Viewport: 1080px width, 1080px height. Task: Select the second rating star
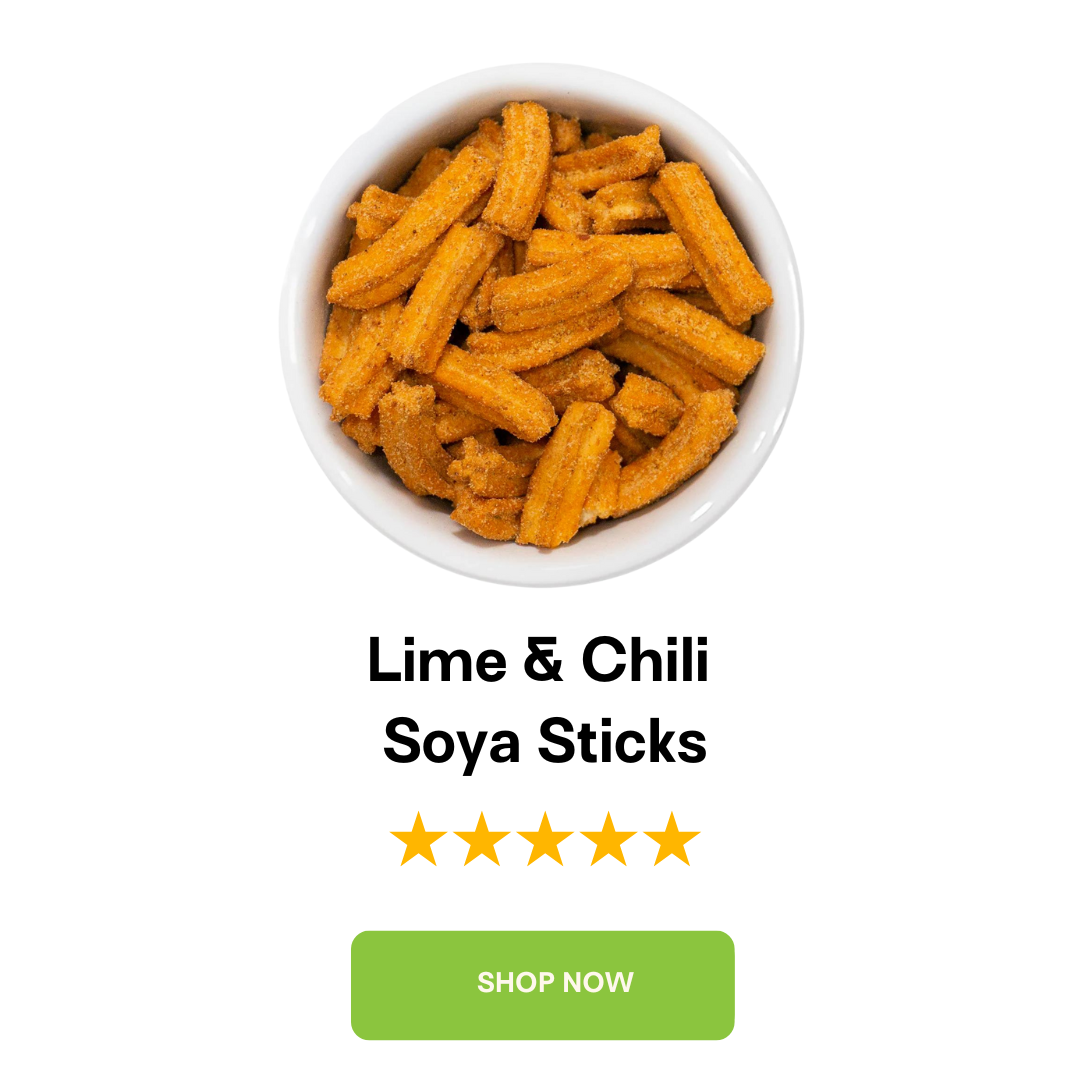pos(481,838)
